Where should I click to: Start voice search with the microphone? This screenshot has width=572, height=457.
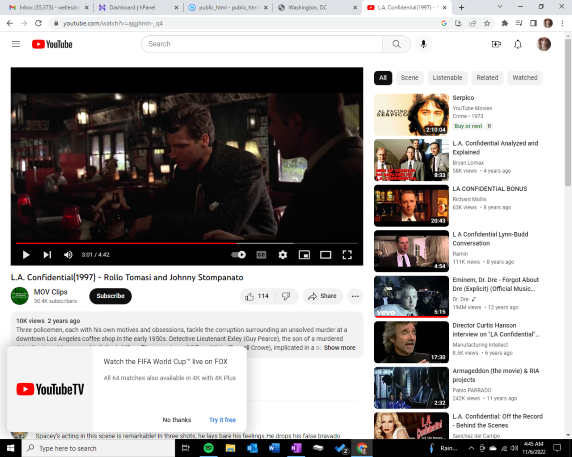coord(423,44)
